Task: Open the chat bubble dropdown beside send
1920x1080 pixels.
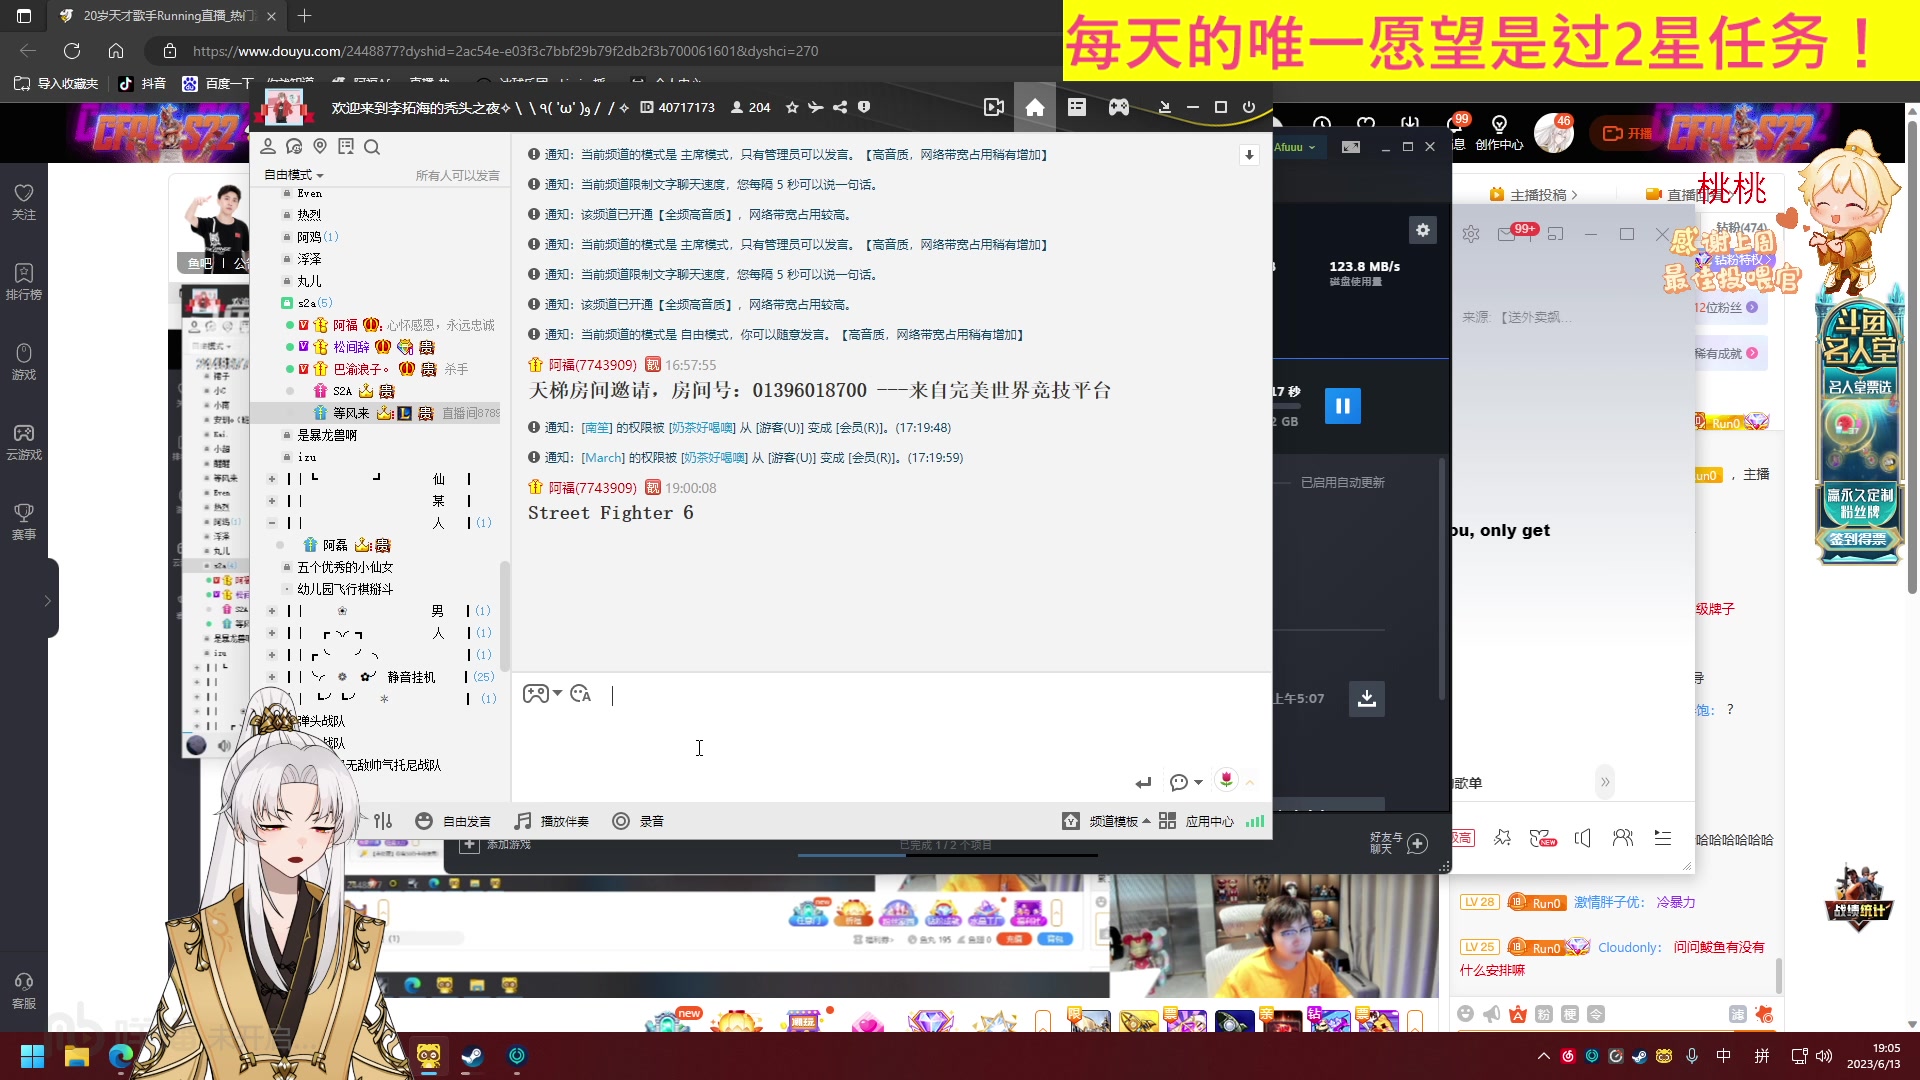Action: click(1186, 782)
